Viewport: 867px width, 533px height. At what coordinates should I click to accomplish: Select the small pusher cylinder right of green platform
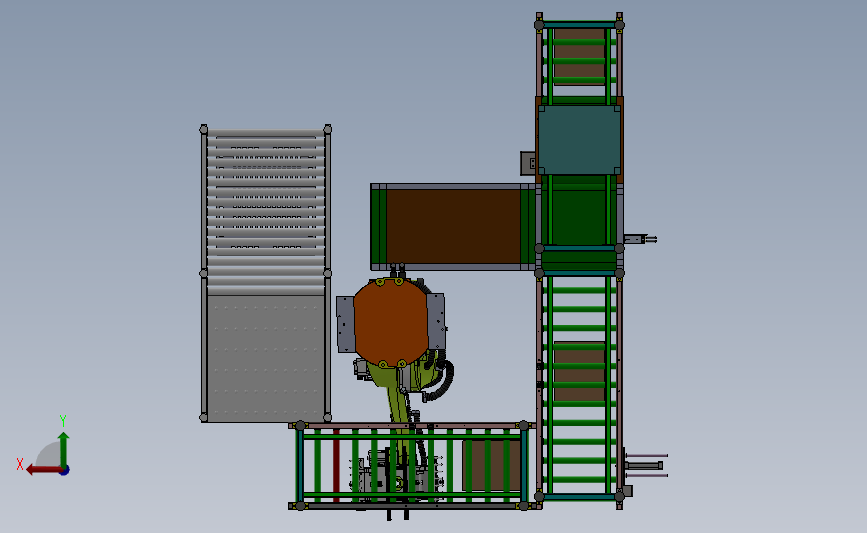coord(640,239)
